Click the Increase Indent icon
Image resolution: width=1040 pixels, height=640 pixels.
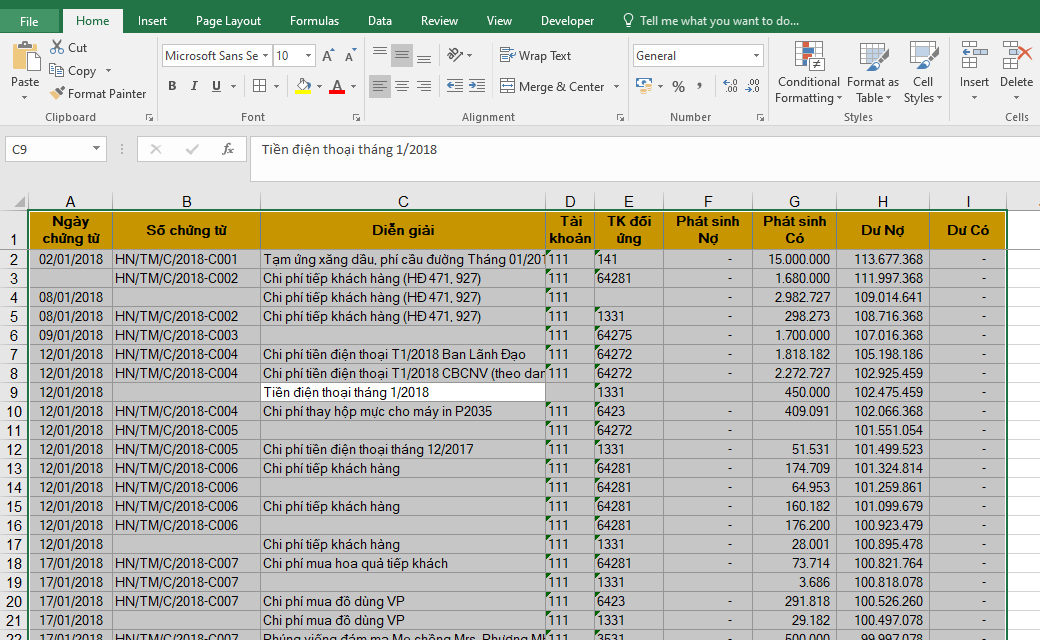coord(477,87)
